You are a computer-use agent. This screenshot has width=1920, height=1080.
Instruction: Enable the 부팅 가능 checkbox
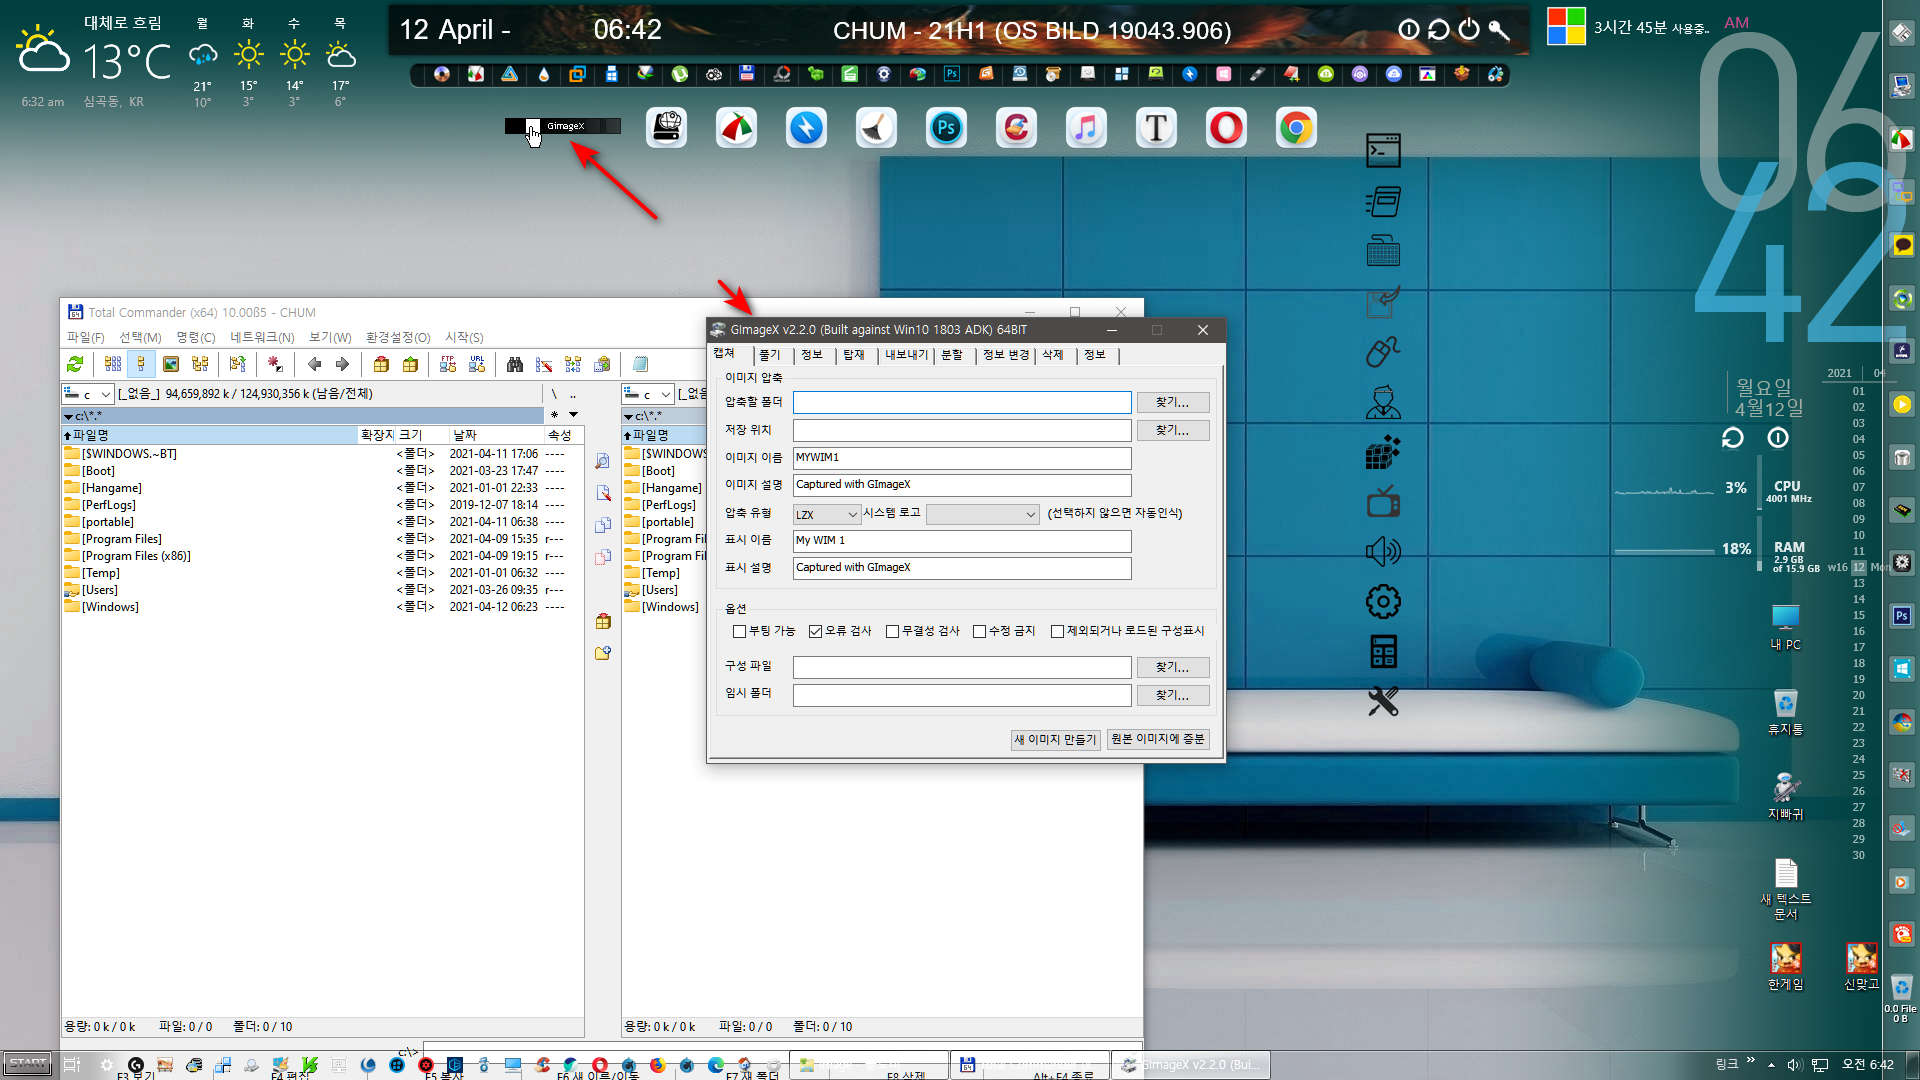pyautogui.click(x=739, y=631)
